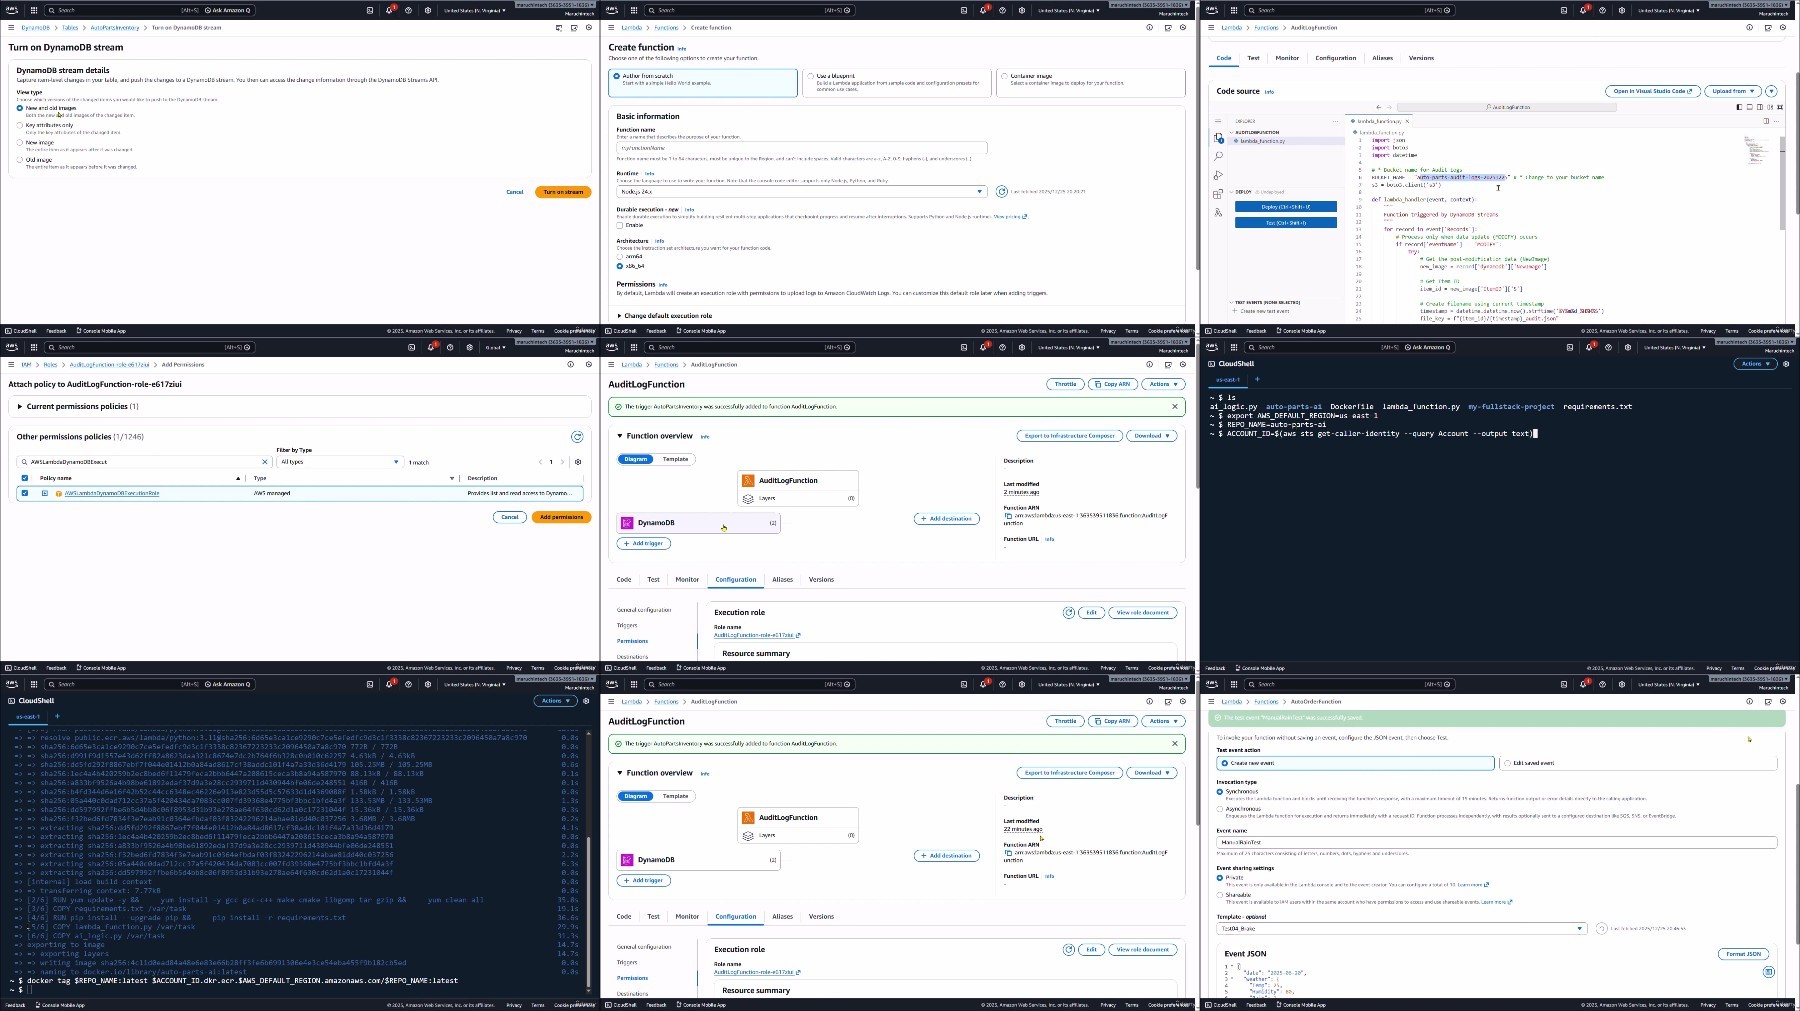Select the Old image view type
This screenshot has height=1011, width=1800.
(x=19, y=160)
